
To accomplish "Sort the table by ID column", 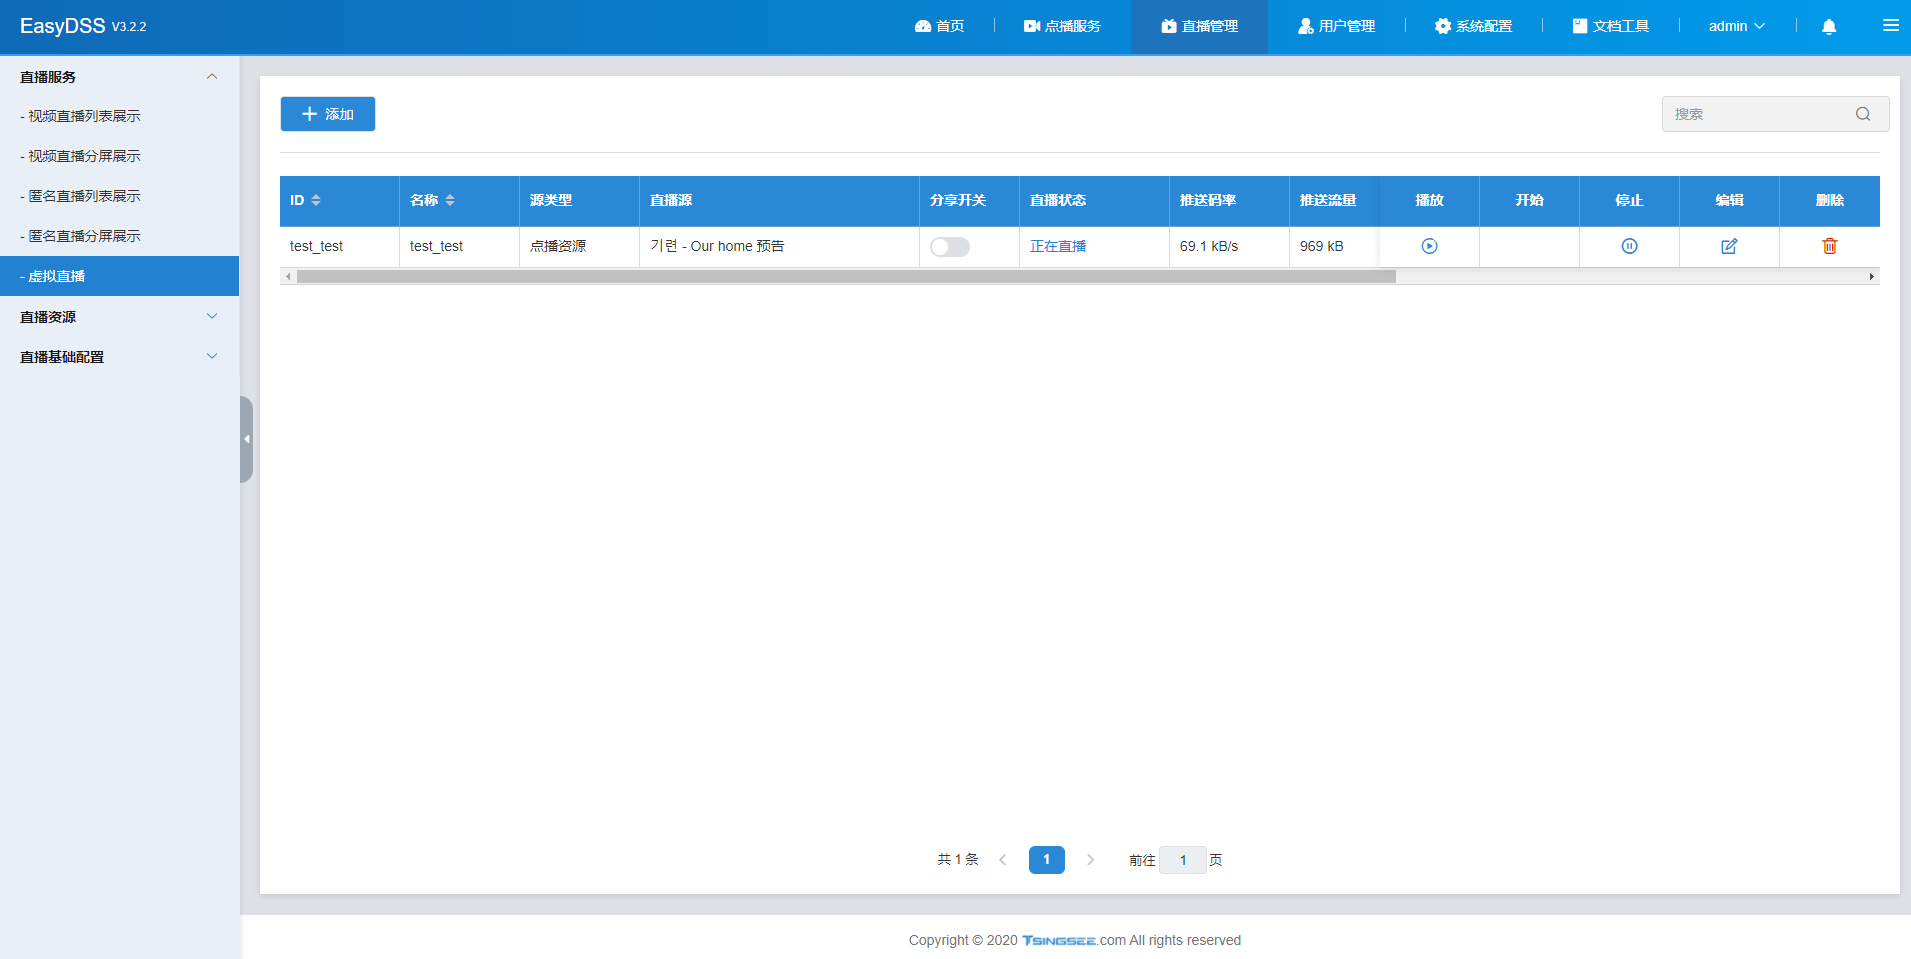I will (316, 200).
